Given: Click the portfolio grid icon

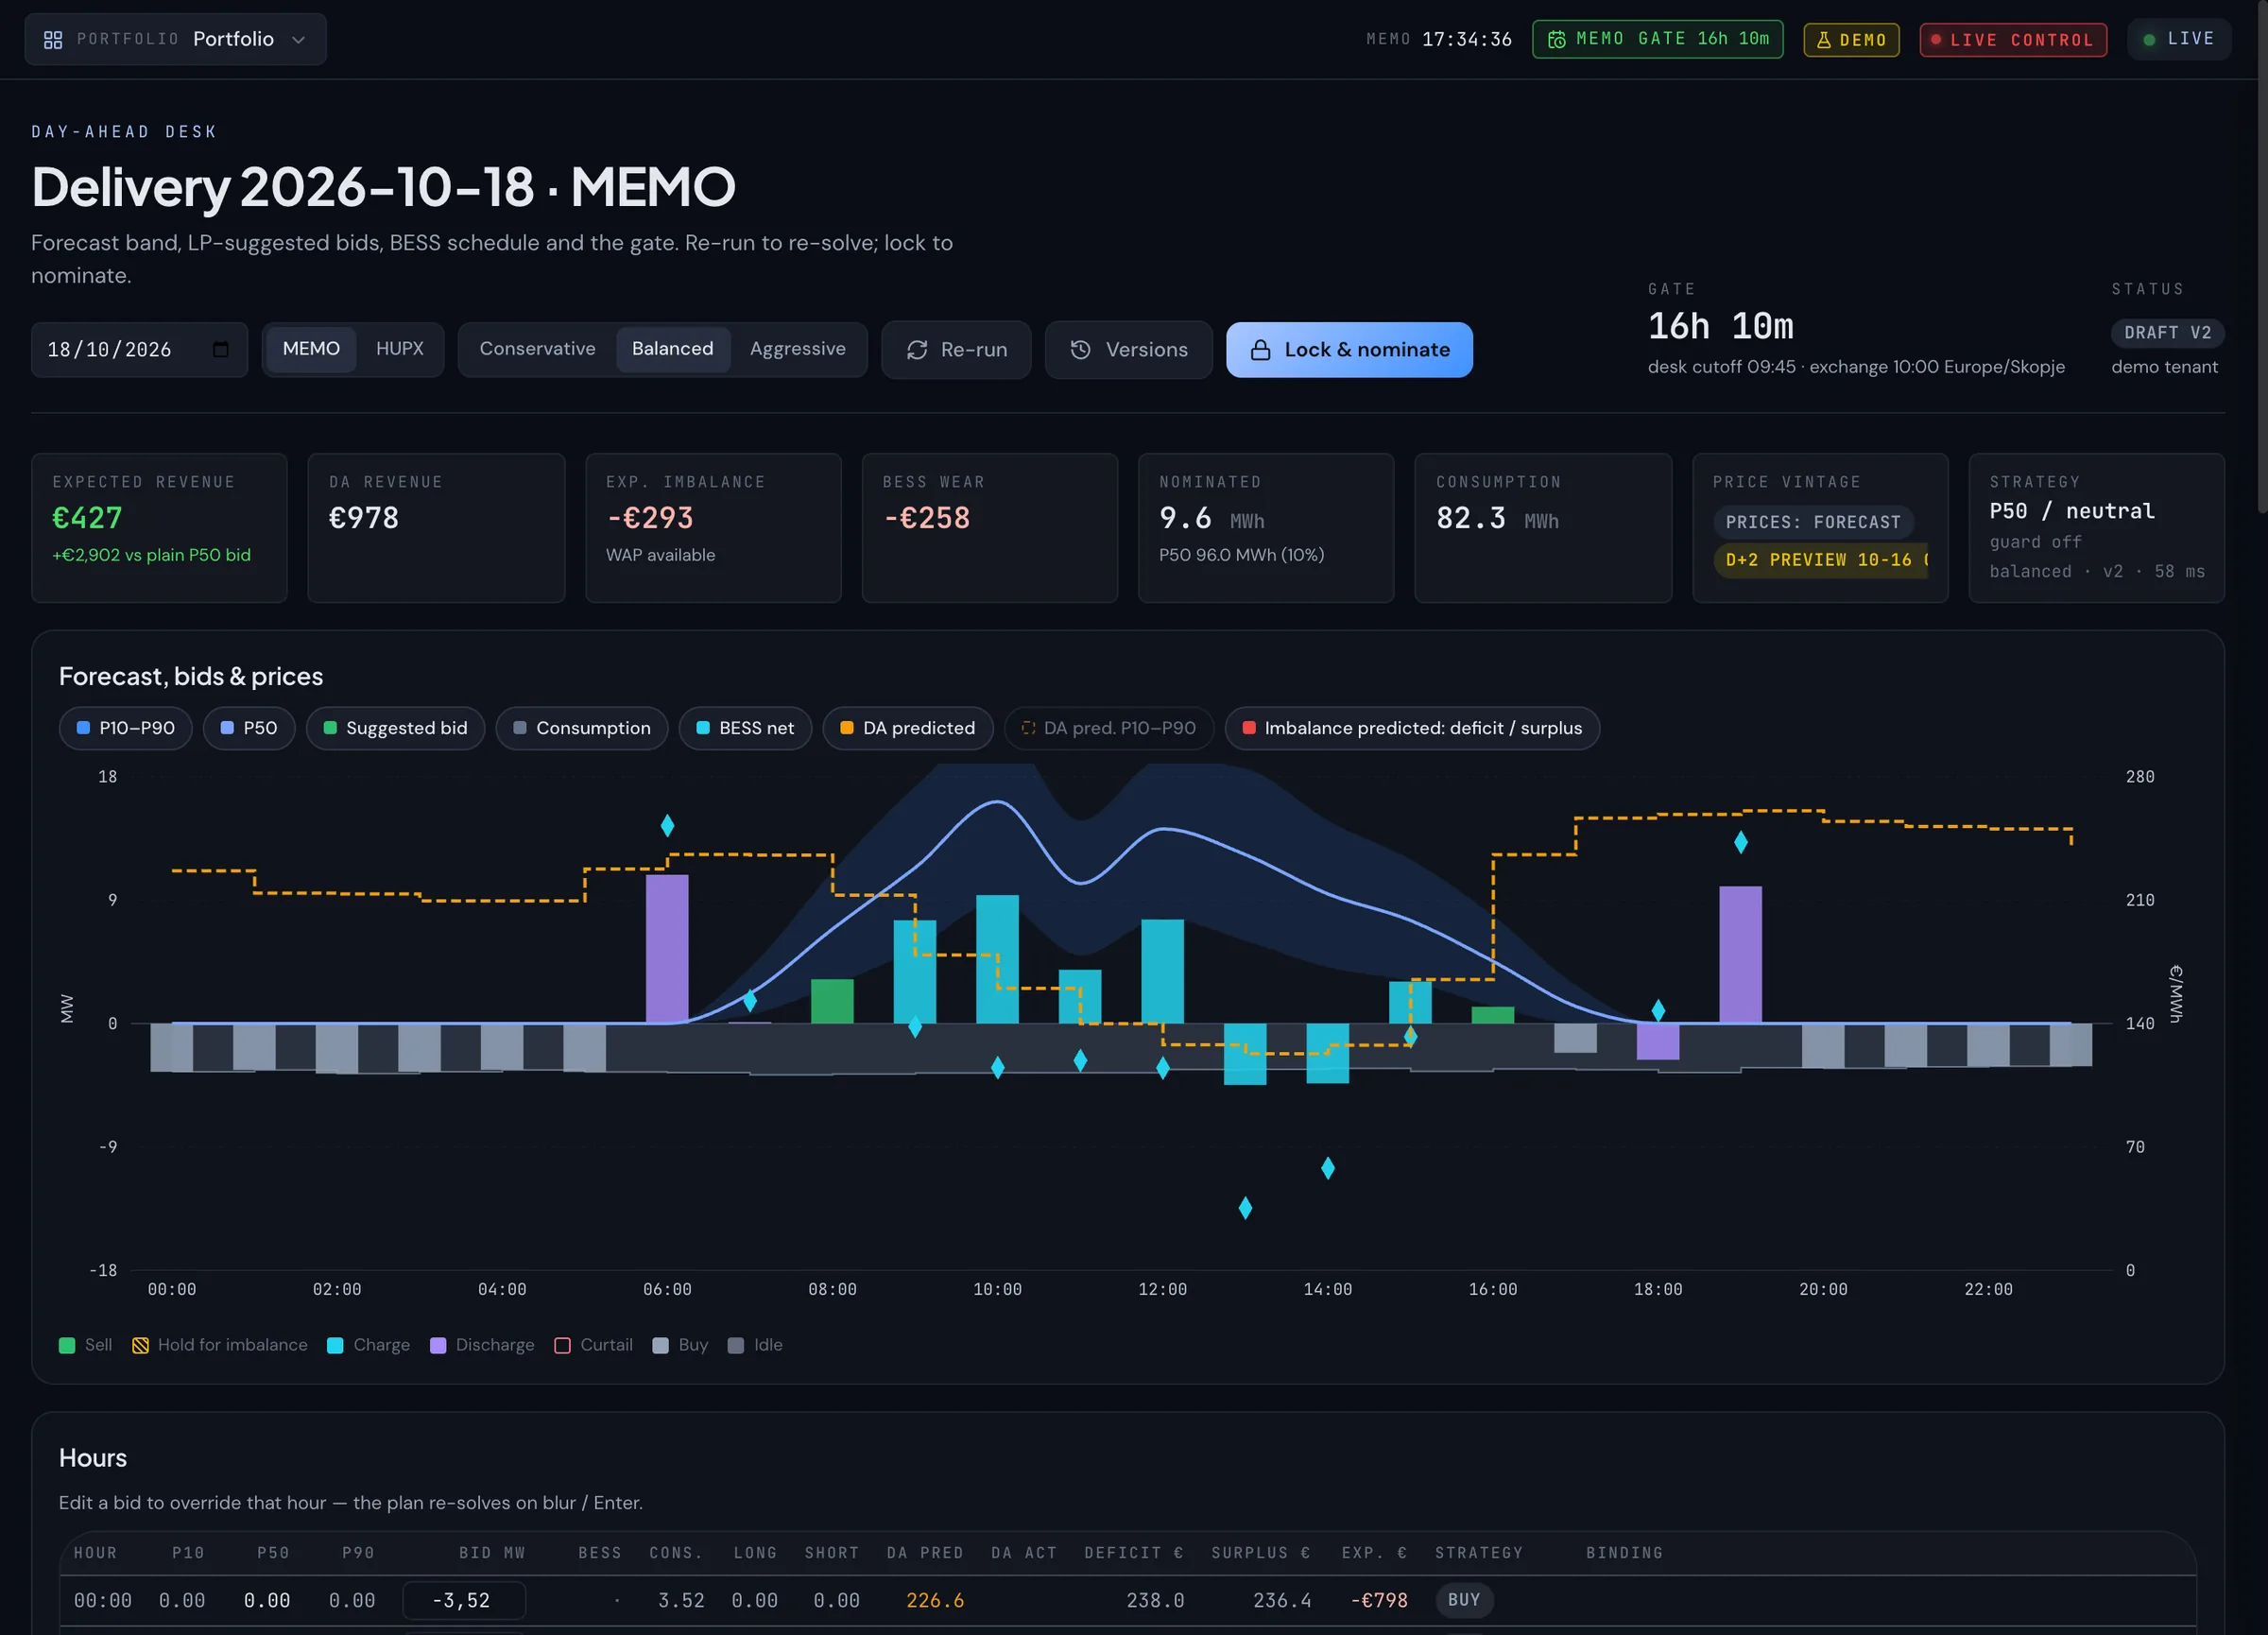Looking at the screenshot, I should pos(53,40).
